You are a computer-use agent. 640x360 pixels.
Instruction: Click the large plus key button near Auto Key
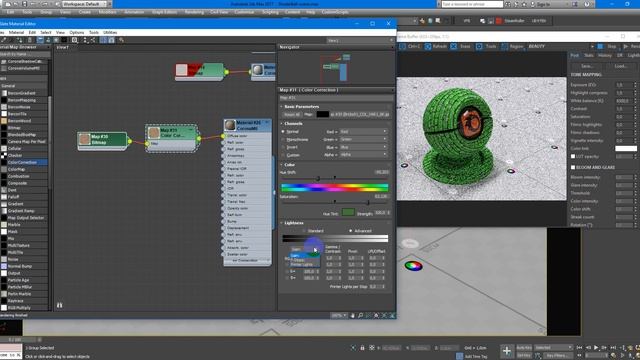(507, 351)
